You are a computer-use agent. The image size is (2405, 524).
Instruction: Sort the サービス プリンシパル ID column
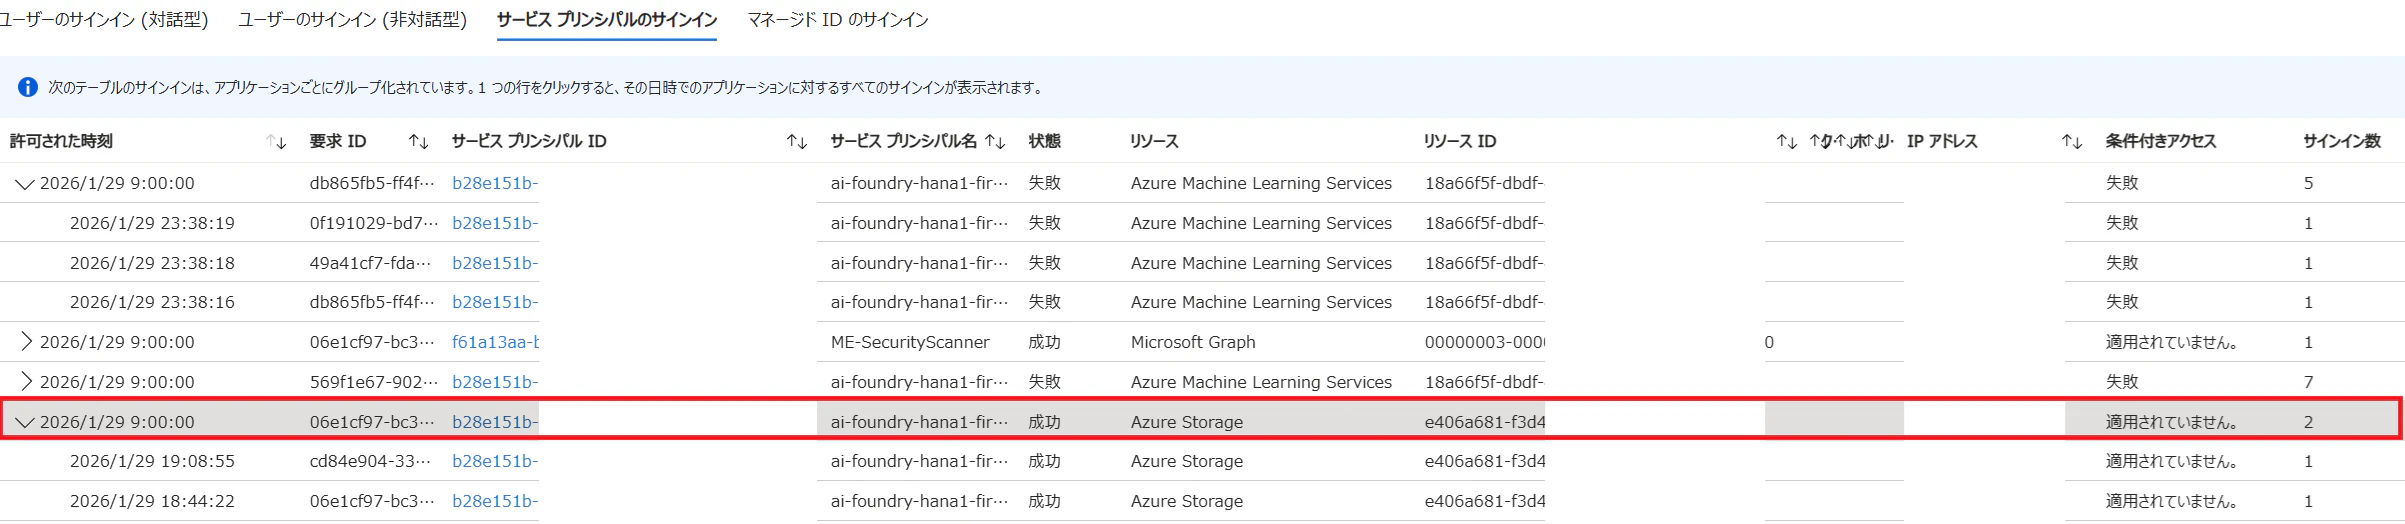(x=796, y=142)
